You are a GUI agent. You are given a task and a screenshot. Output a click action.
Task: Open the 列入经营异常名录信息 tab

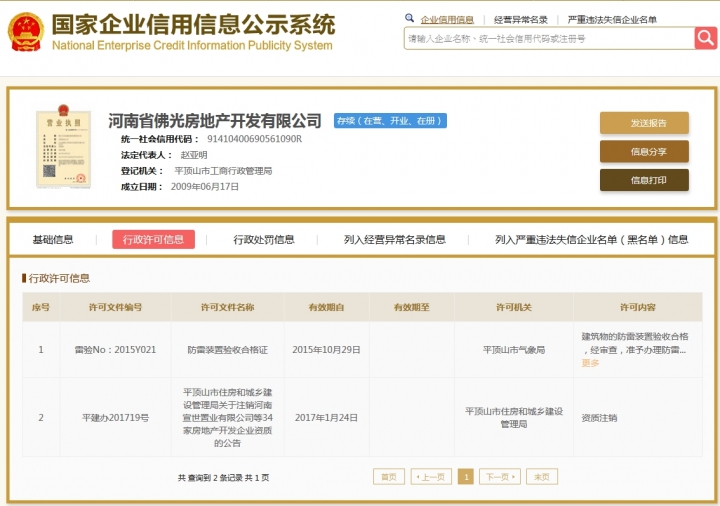coord(394,239)
